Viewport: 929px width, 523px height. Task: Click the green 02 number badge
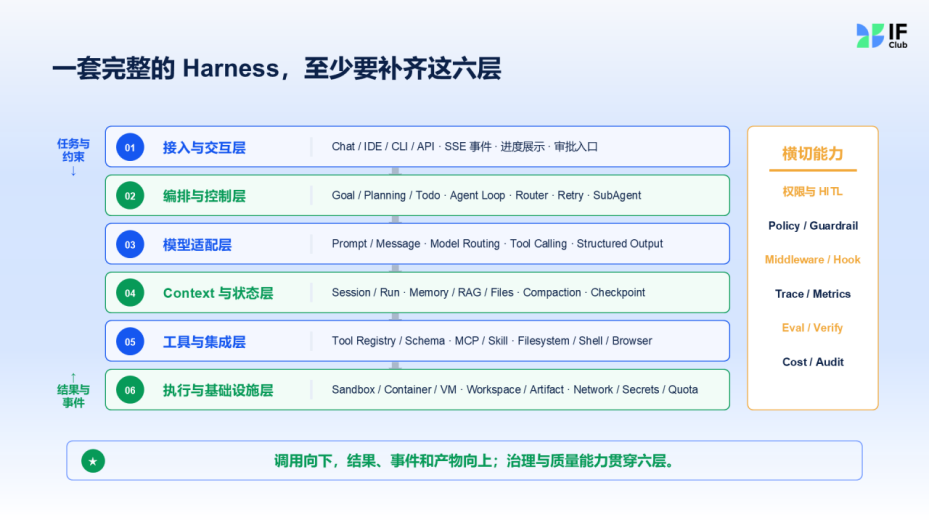coord(130,196)
